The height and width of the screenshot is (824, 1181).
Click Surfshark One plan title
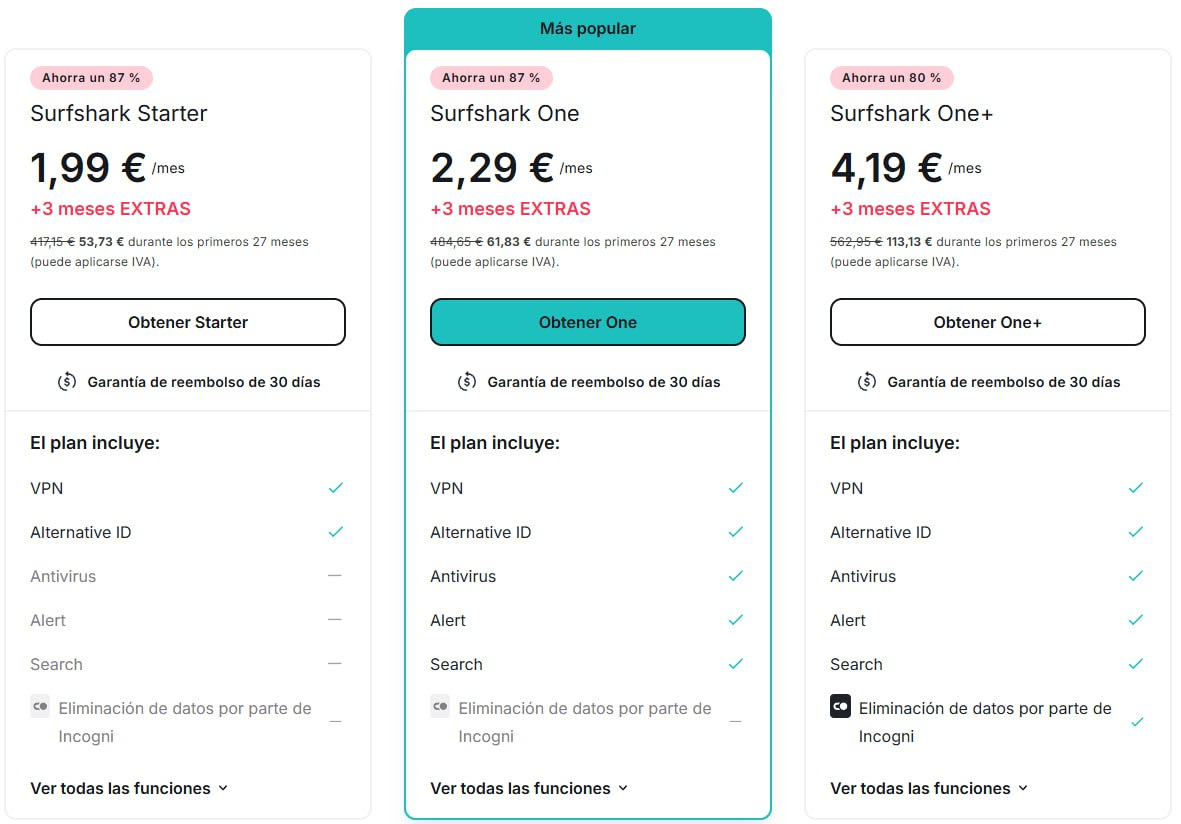(505, 114)
